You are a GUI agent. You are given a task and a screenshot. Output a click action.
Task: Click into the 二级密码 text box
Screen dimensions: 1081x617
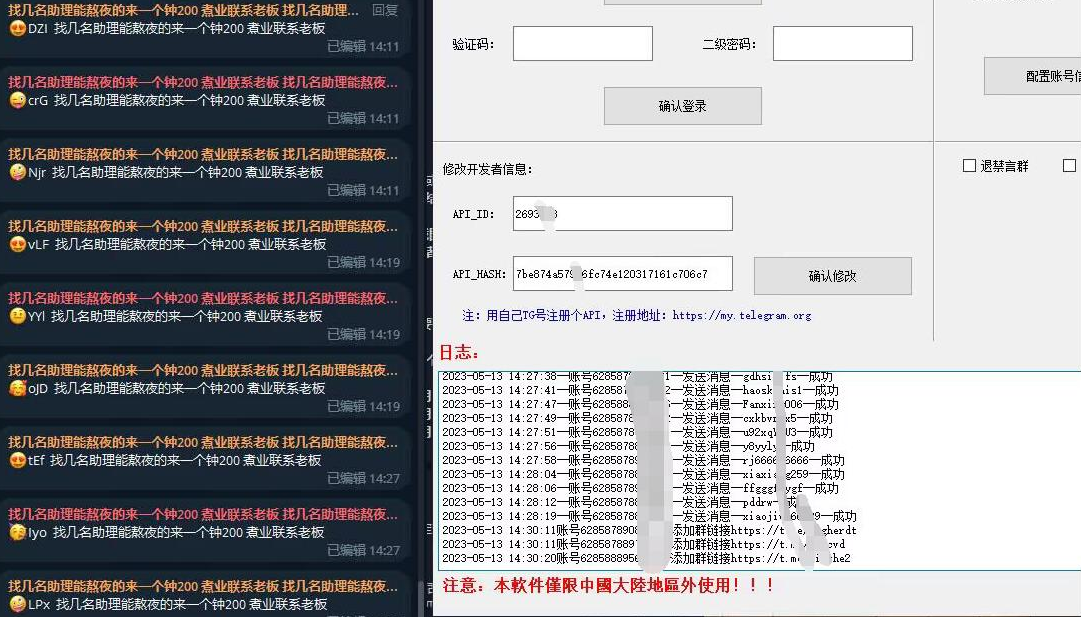[842, 44]
